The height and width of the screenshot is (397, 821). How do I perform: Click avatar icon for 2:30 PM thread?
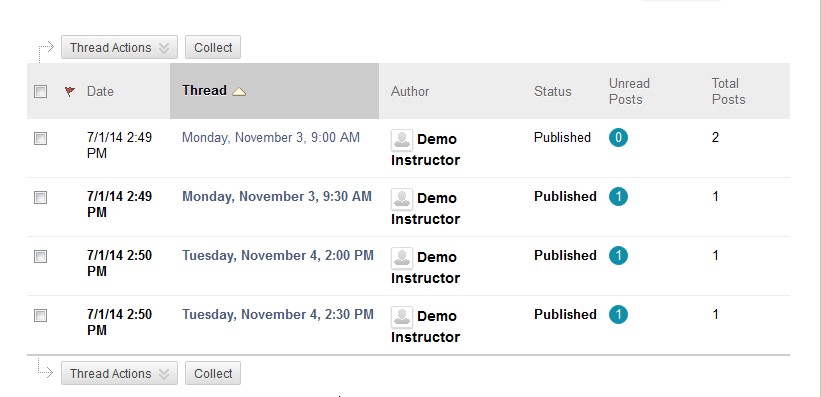click(402, 317)
